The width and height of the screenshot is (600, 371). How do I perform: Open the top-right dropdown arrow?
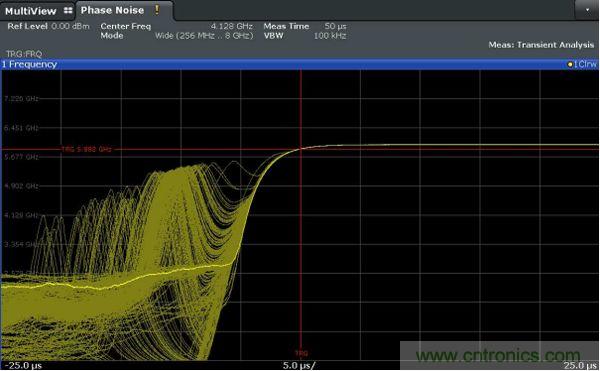(587, 10)
